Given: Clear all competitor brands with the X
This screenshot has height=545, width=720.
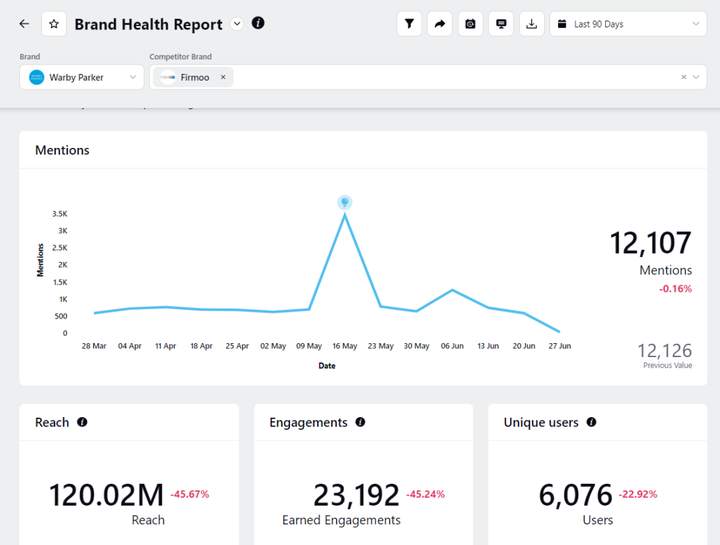Looking at the screenshot, I should click(x=684, y=77).
